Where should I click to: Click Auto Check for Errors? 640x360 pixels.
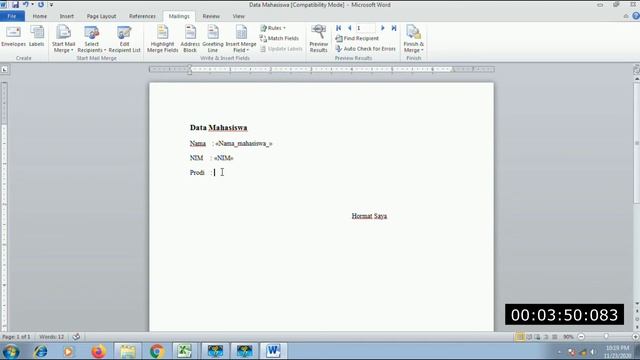tap(366, 49)
